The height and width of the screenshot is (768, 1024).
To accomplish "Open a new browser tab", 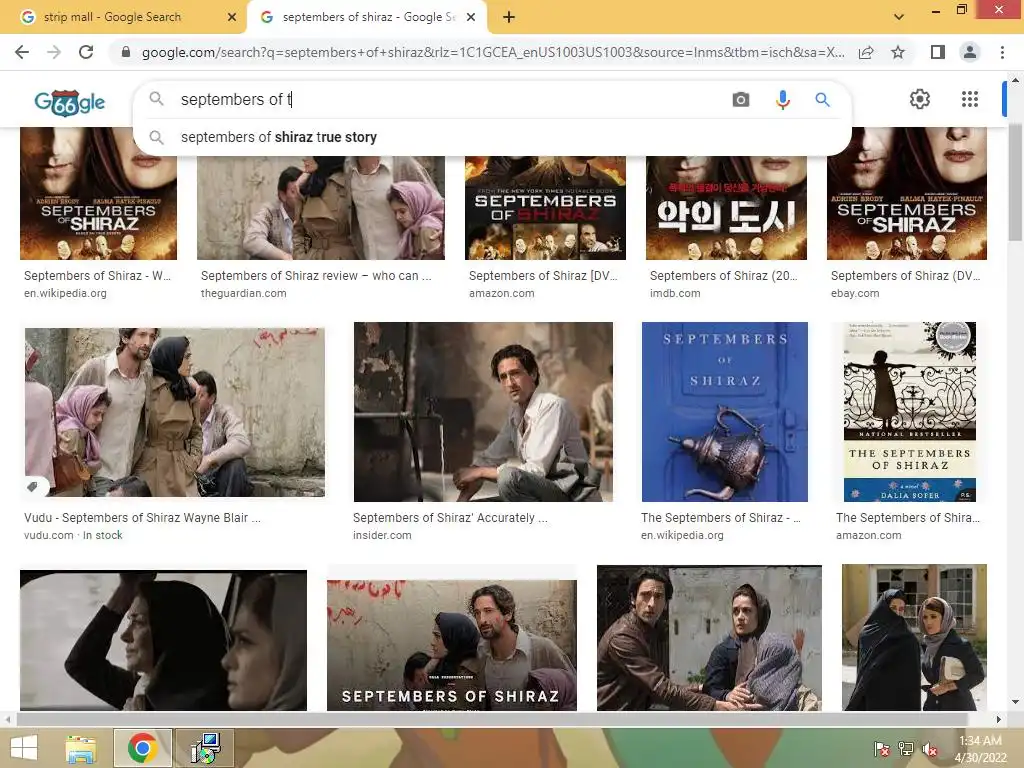I will pyautogui.click(x=509, y=18).
